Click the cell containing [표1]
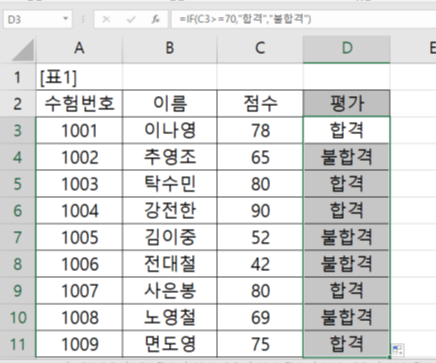This screenshot has height=363, width=436. [79, 77]
